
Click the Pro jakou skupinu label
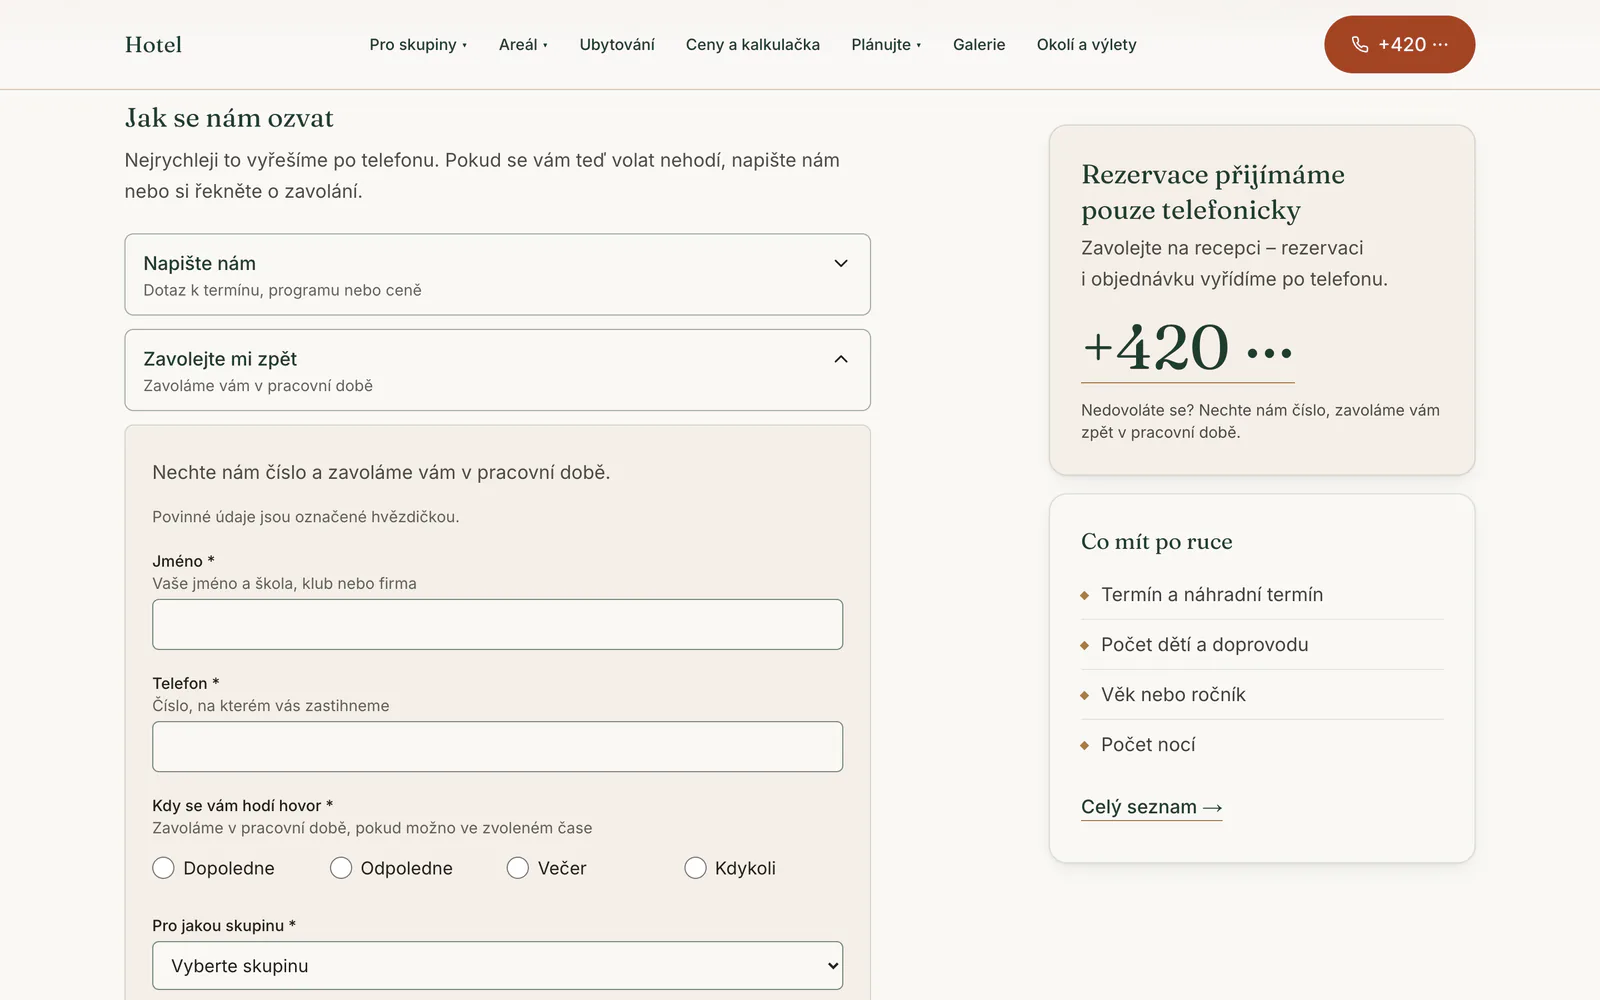[x=224, y=926]
